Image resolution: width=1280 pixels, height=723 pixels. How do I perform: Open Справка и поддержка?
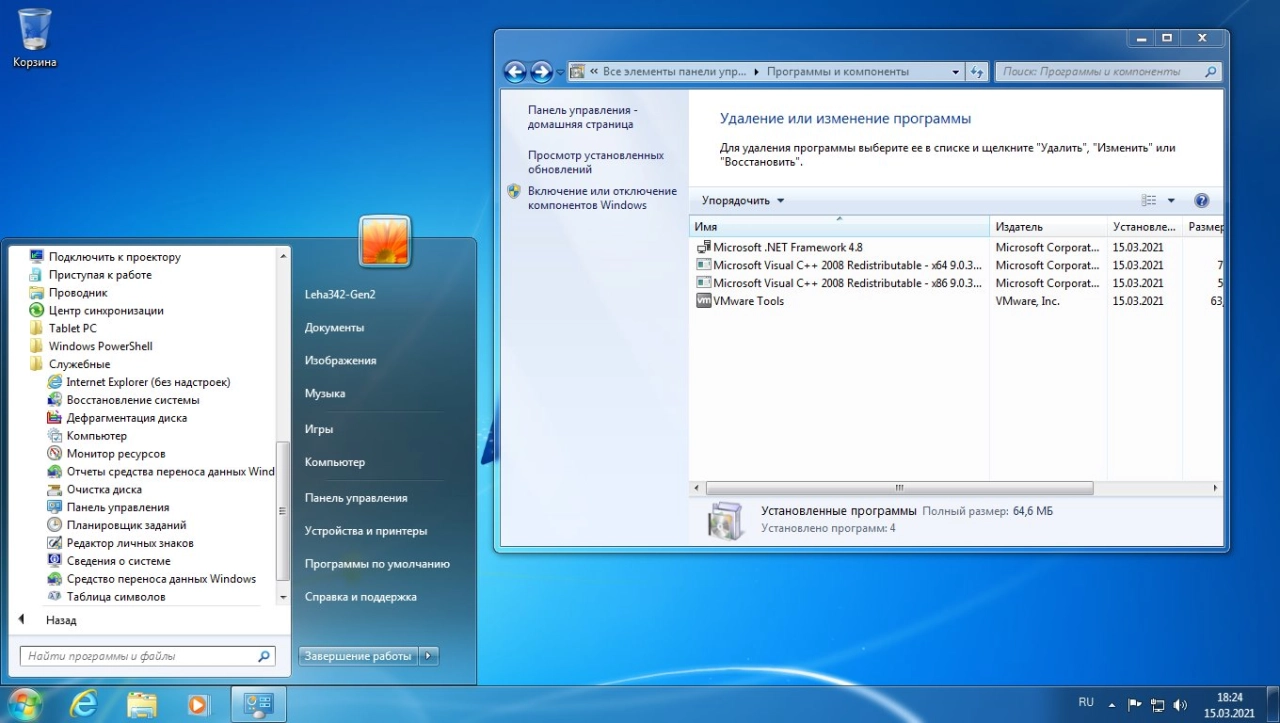(360, 597)
